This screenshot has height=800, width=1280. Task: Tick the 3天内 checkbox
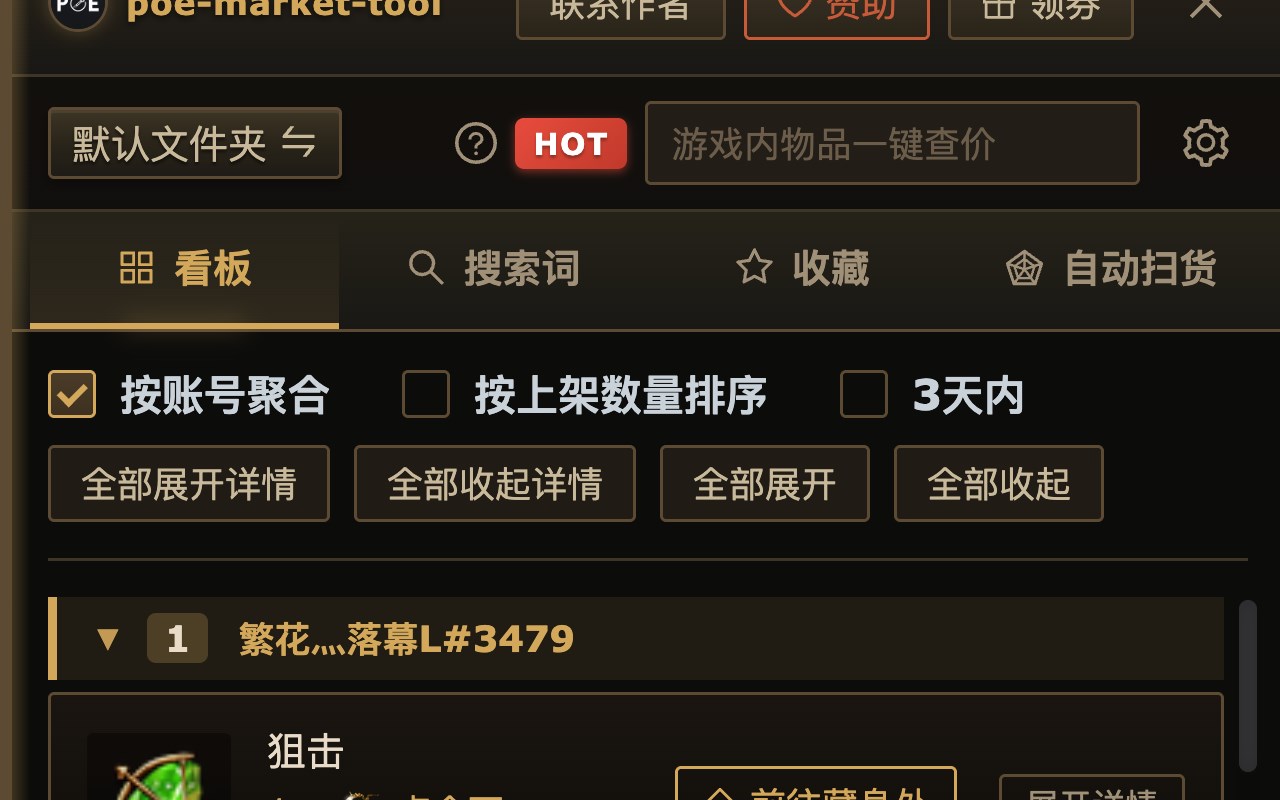tap(864, 394)
